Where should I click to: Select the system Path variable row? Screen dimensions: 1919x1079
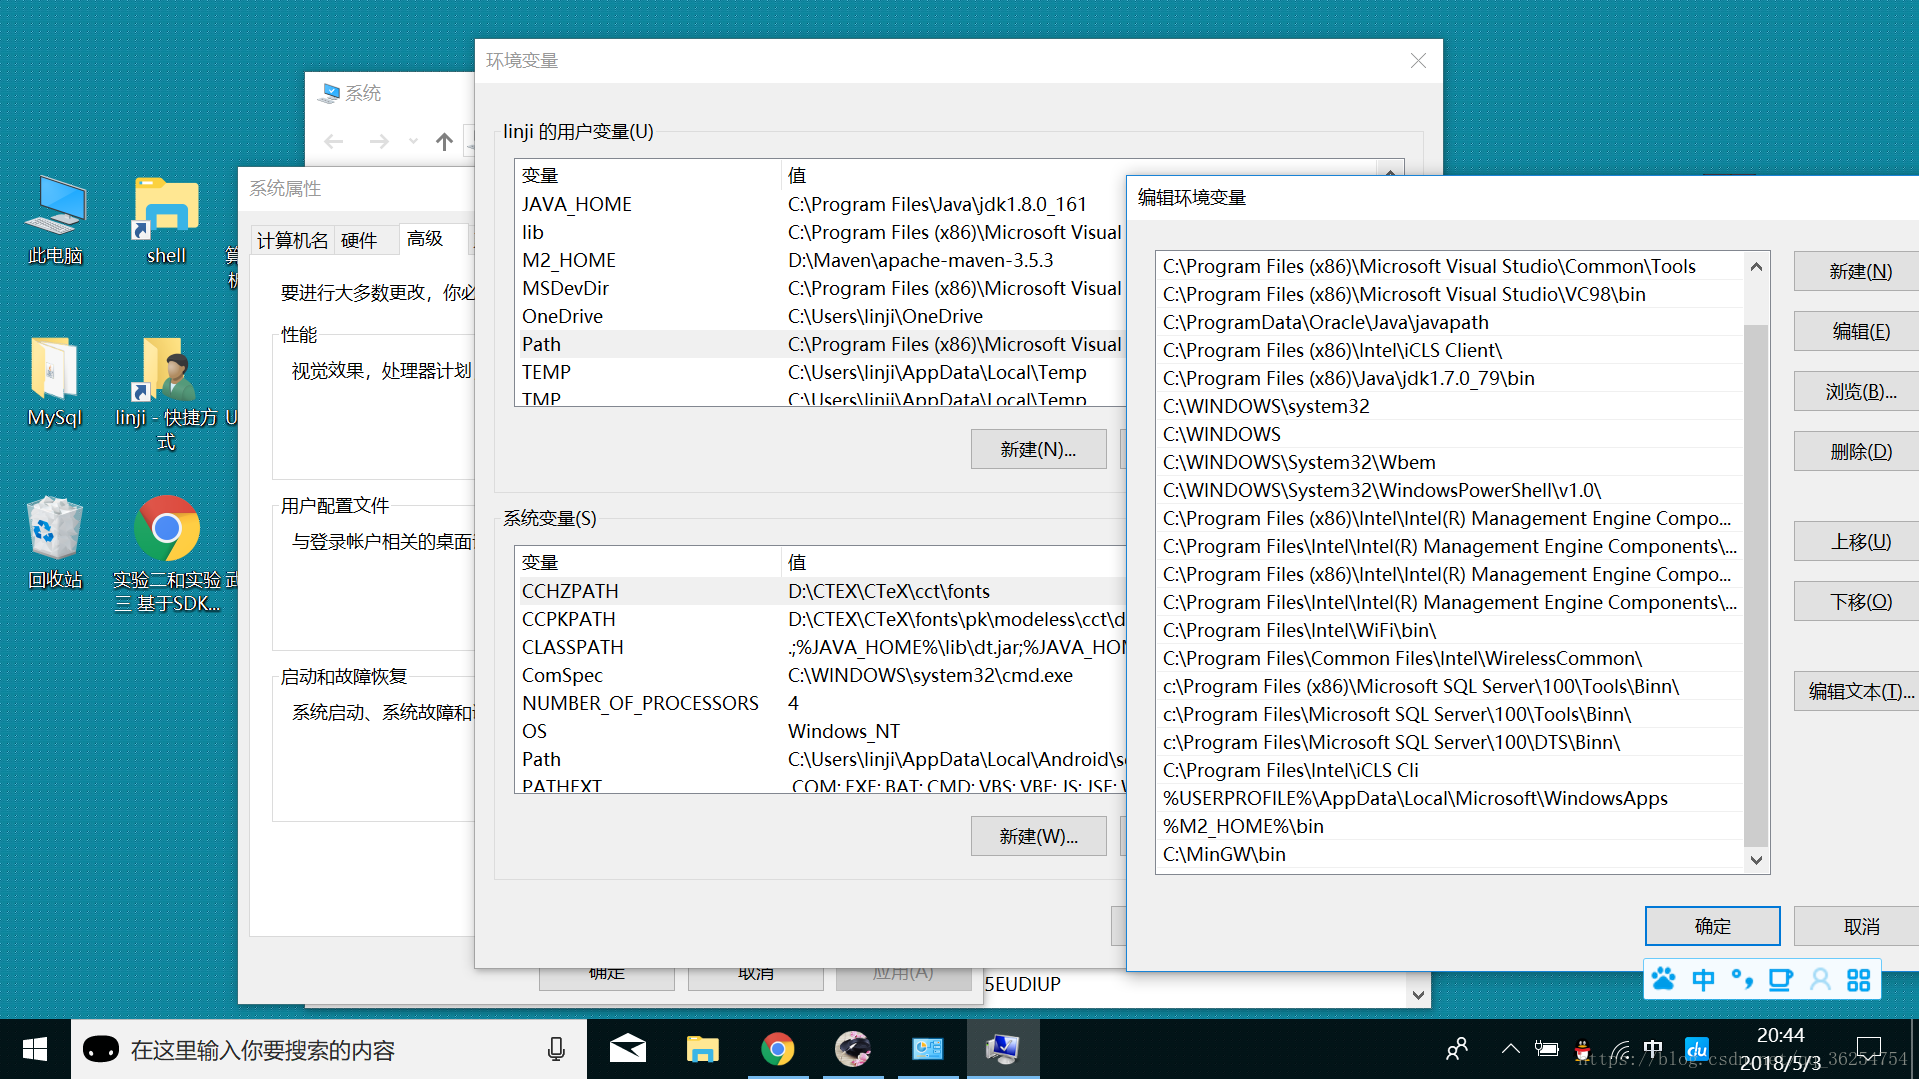[x=820, y=759]
